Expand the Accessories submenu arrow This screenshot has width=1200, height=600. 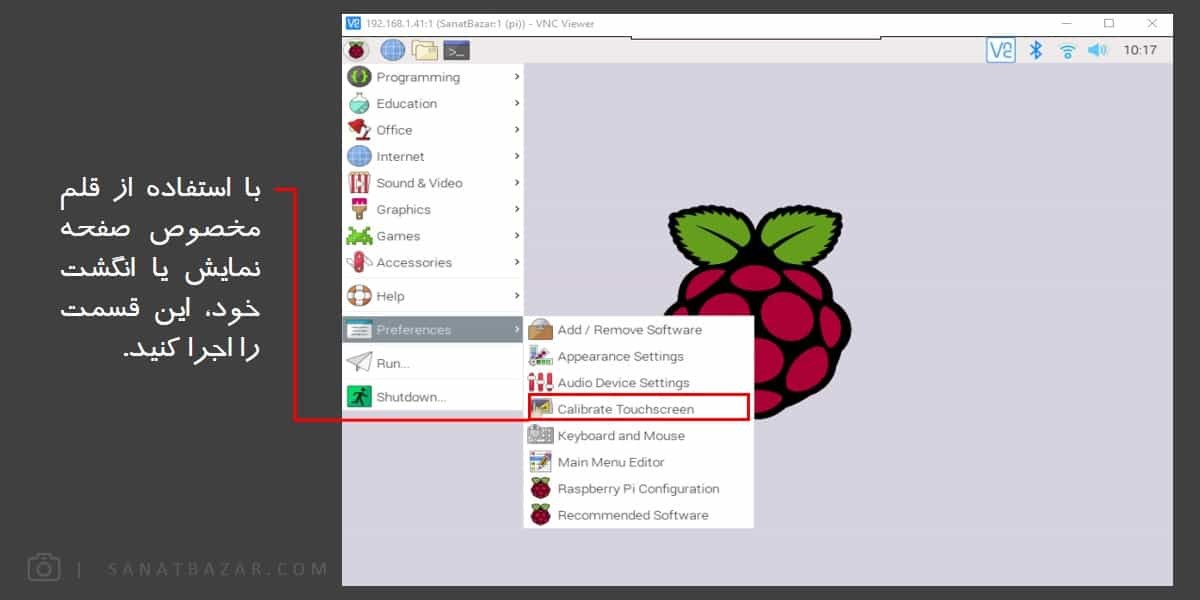click(x=517, y=263)
